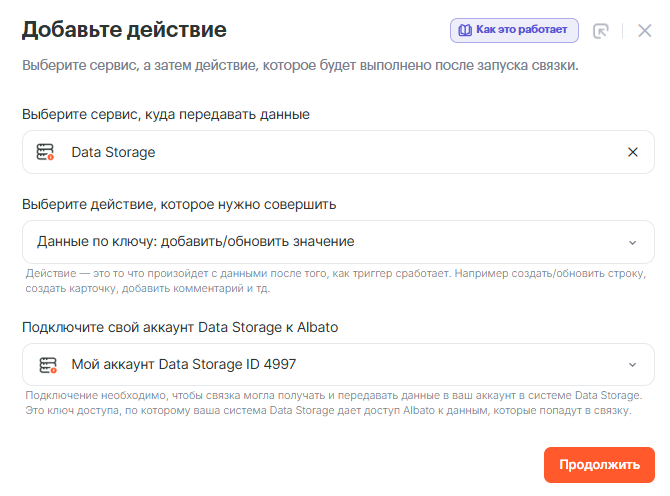Expand the account dropdown chevron
The height and width of the screenshot is (496, 670).
(x=632, y=365)
